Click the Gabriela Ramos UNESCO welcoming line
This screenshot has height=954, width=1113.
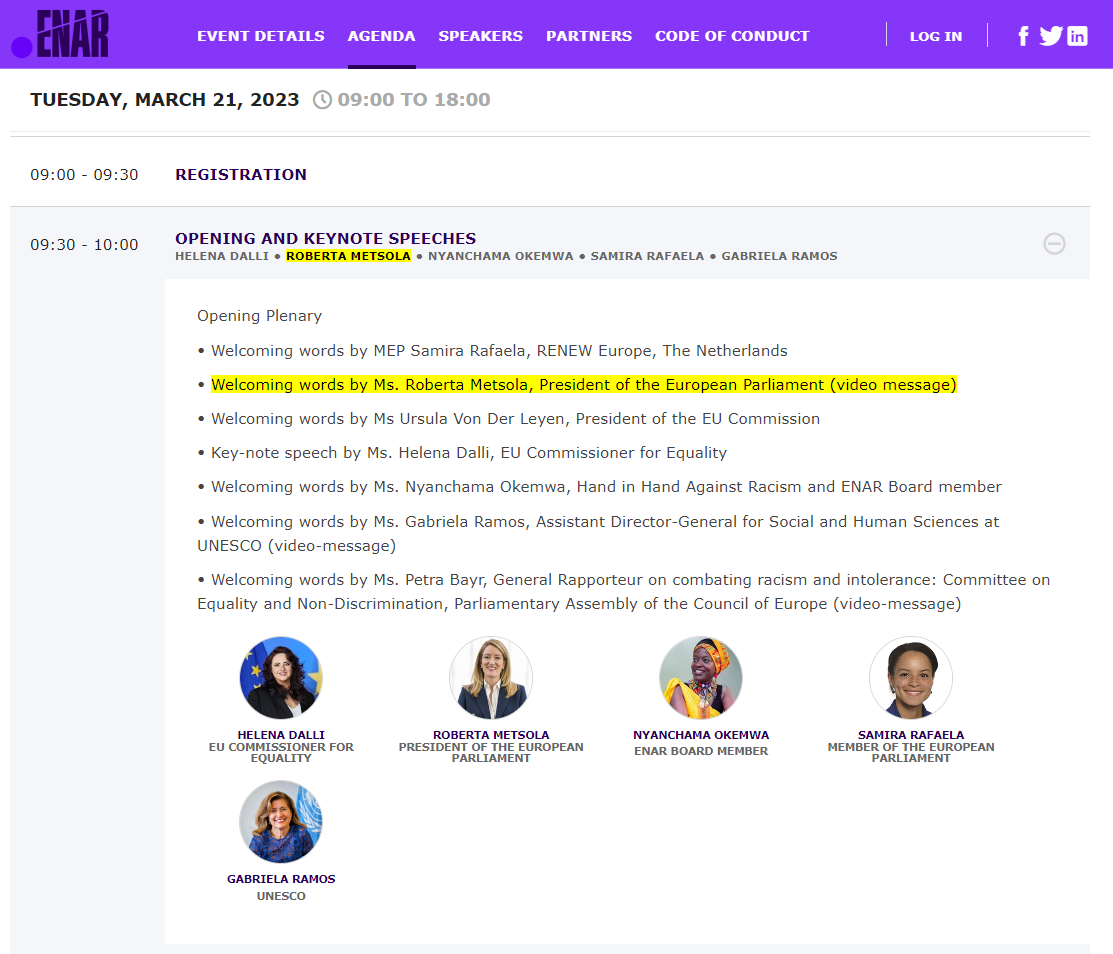tap(598, 534)
